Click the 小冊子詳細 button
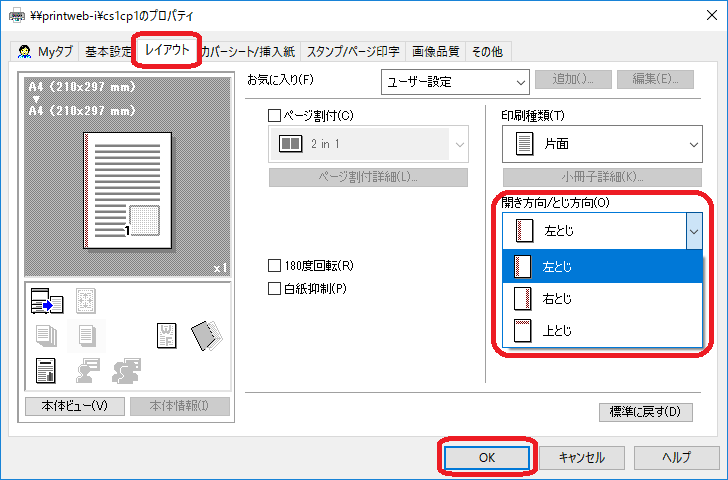 click(x=602, y=177)
